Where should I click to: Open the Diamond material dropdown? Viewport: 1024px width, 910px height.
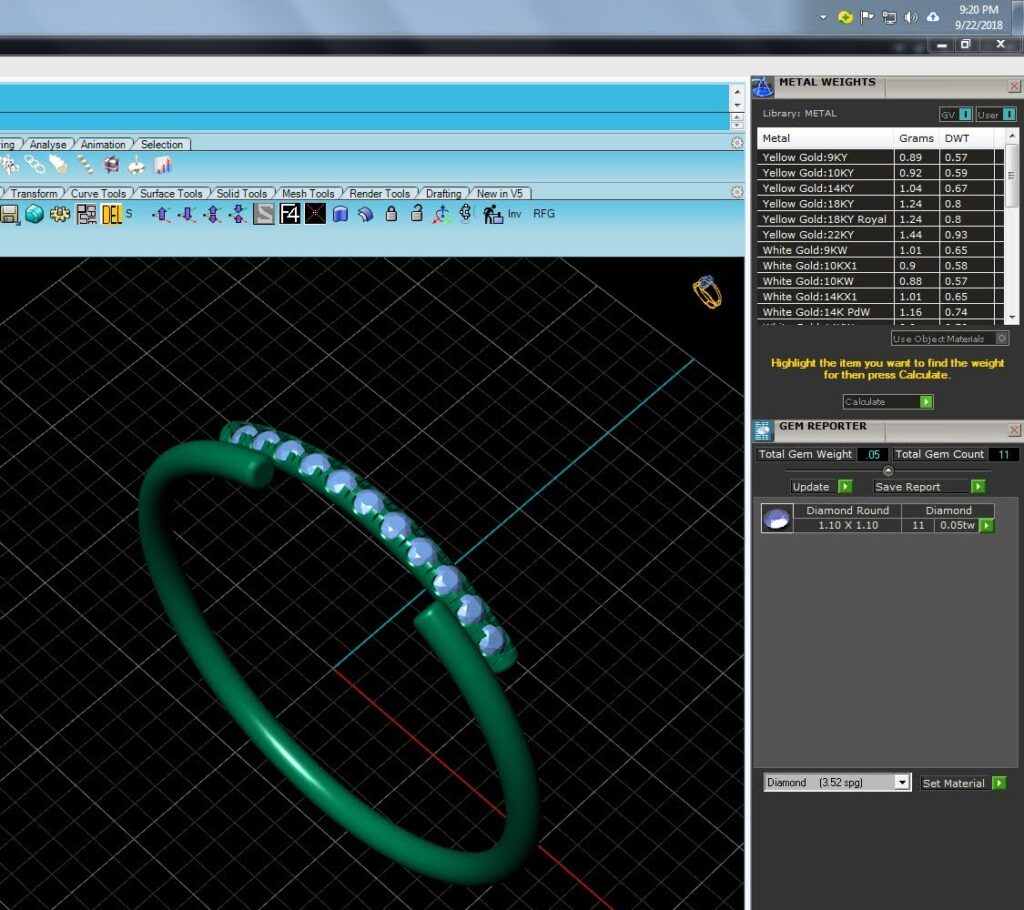point(902,782)
